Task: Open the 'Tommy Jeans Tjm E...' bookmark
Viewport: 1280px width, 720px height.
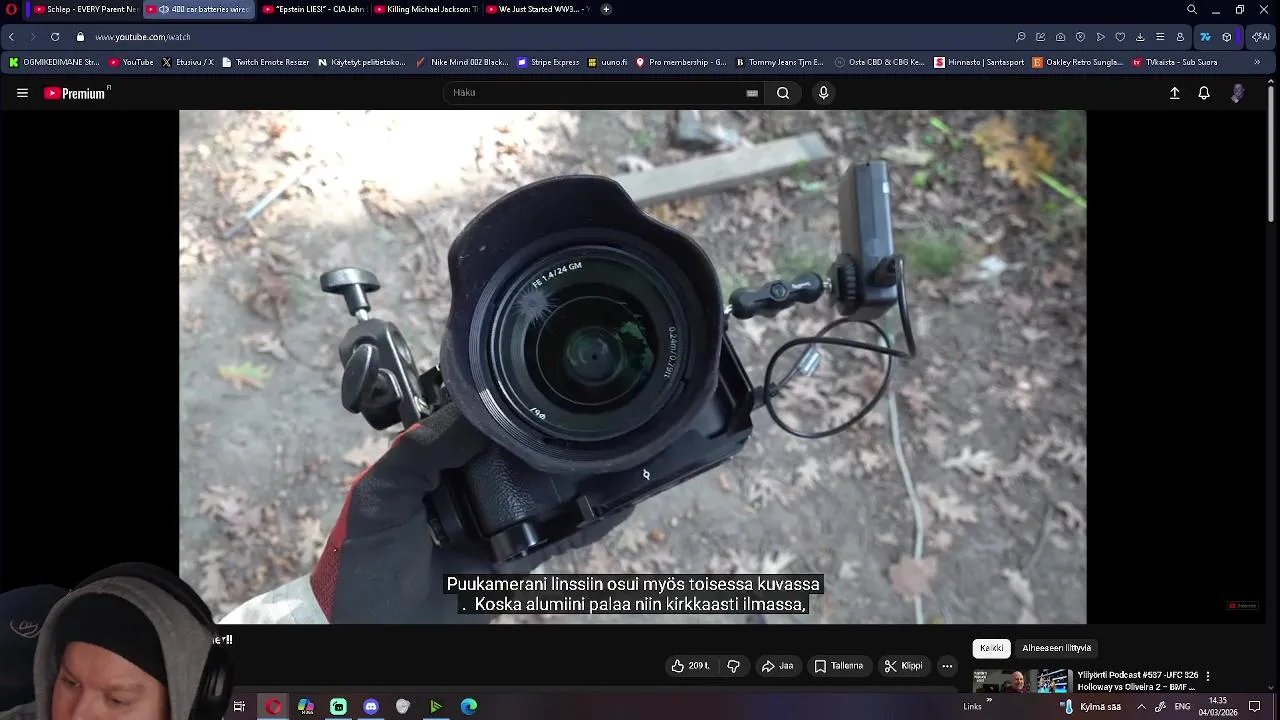Action: 779,62
